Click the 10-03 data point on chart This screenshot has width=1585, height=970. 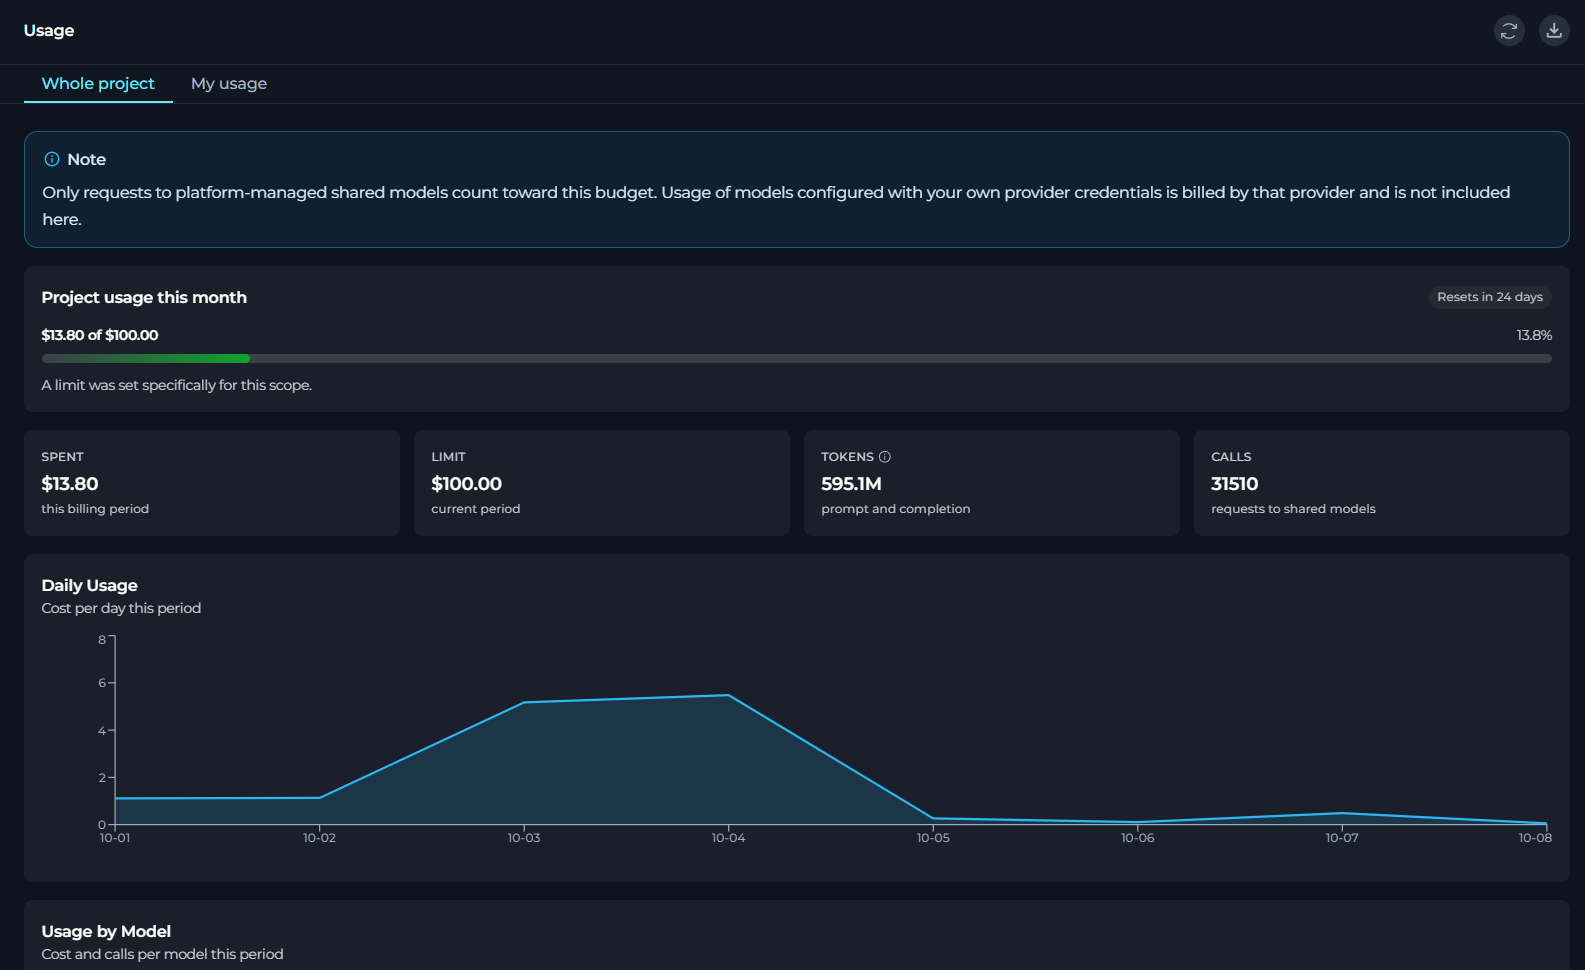(524, 703)
